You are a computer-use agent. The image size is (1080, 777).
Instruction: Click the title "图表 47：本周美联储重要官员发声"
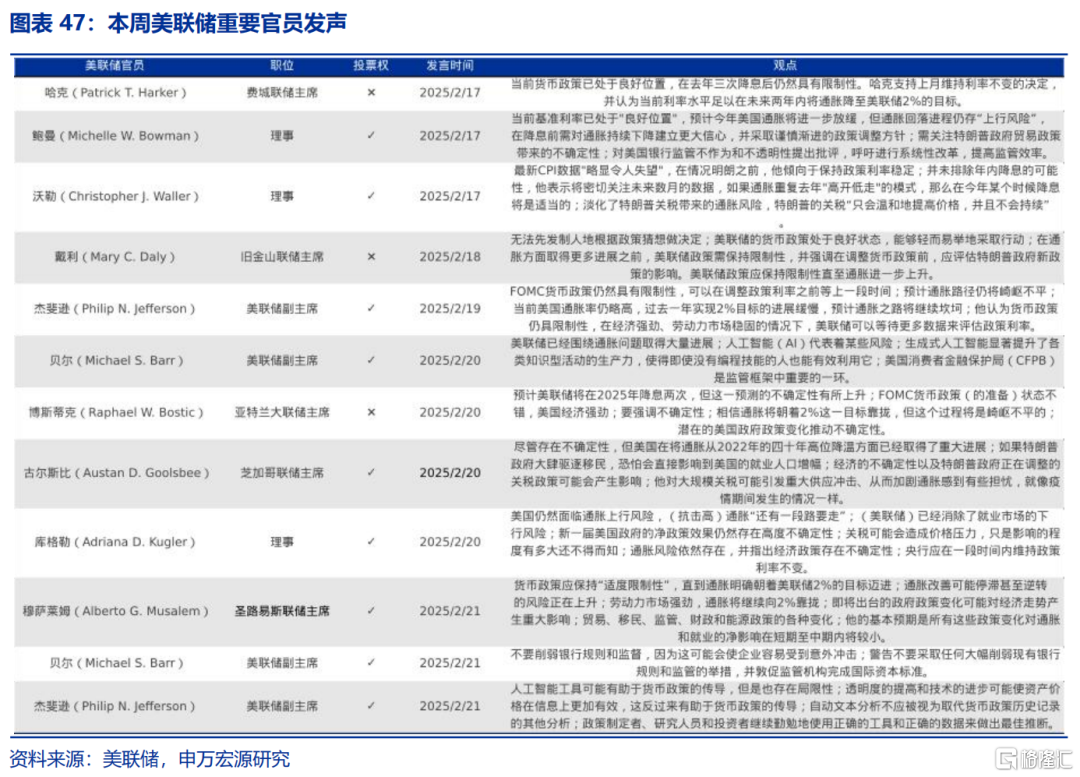(x=178, y=23)
